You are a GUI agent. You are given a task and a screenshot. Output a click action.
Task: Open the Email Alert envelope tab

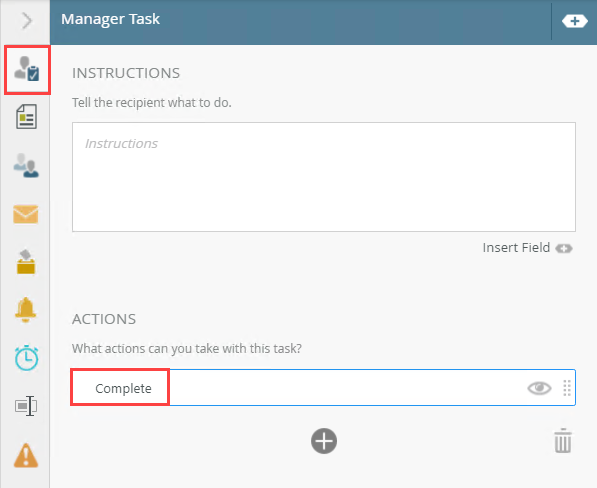point(26,214)
